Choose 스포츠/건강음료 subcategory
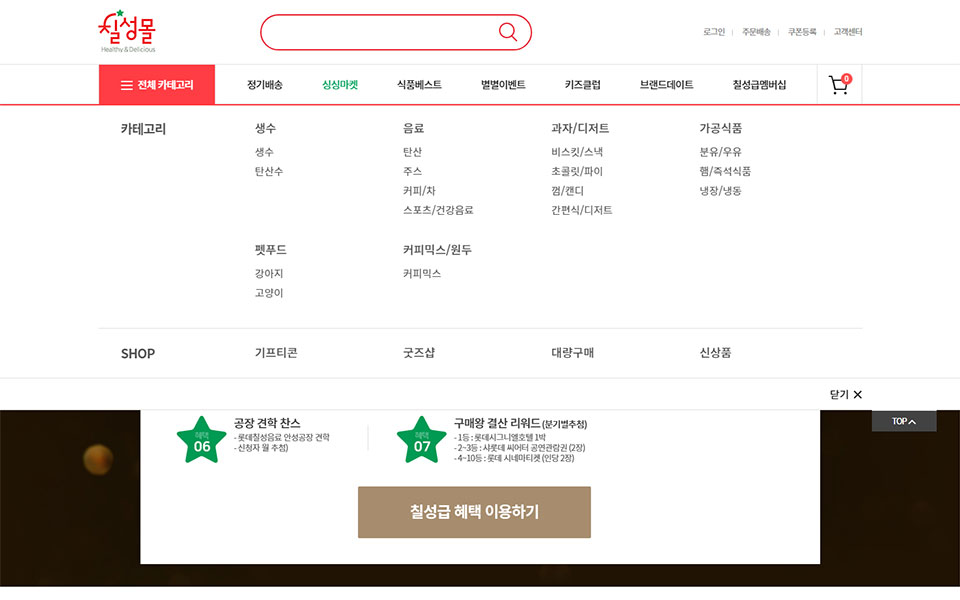This screenshot has width=960, height=600. 438,210
